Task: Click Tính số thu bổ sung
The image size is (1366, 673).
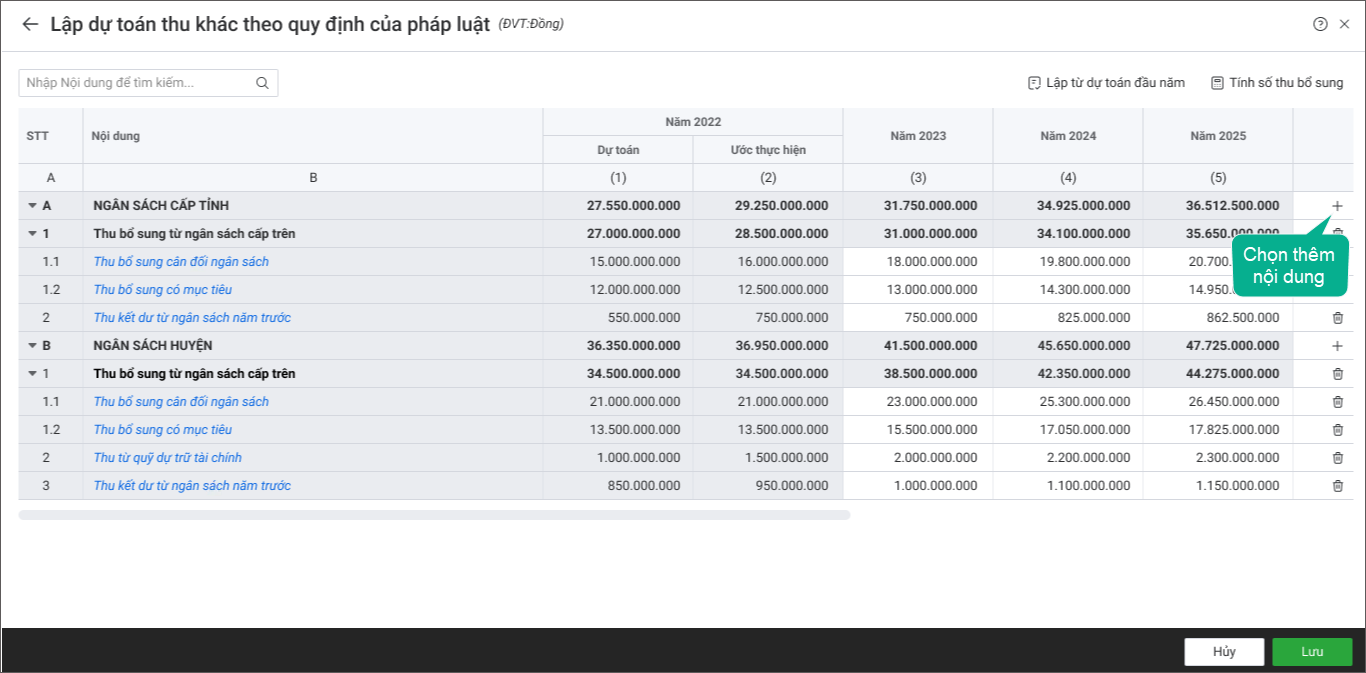Action: (x=1277, y=83)
